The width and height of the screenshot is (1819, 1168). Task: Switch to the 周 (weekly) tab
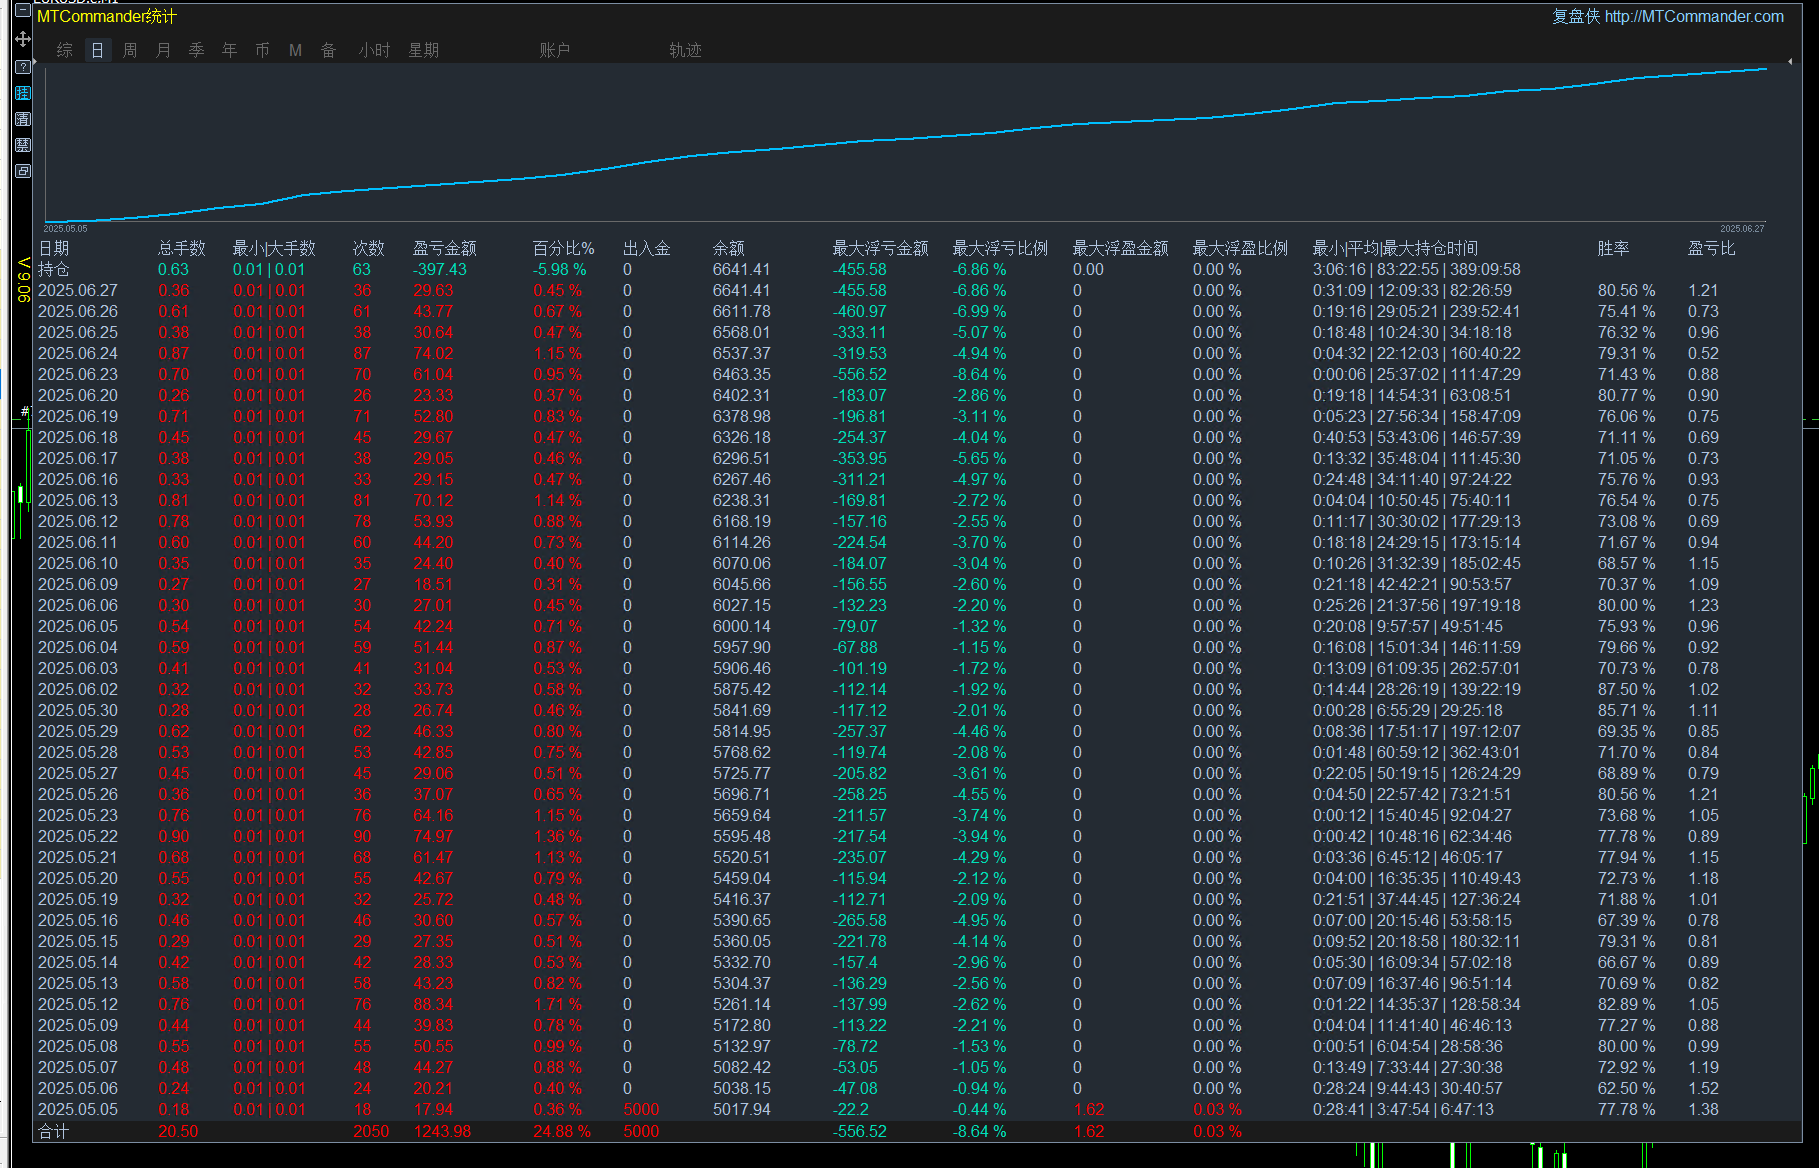[x=130, y=50]
